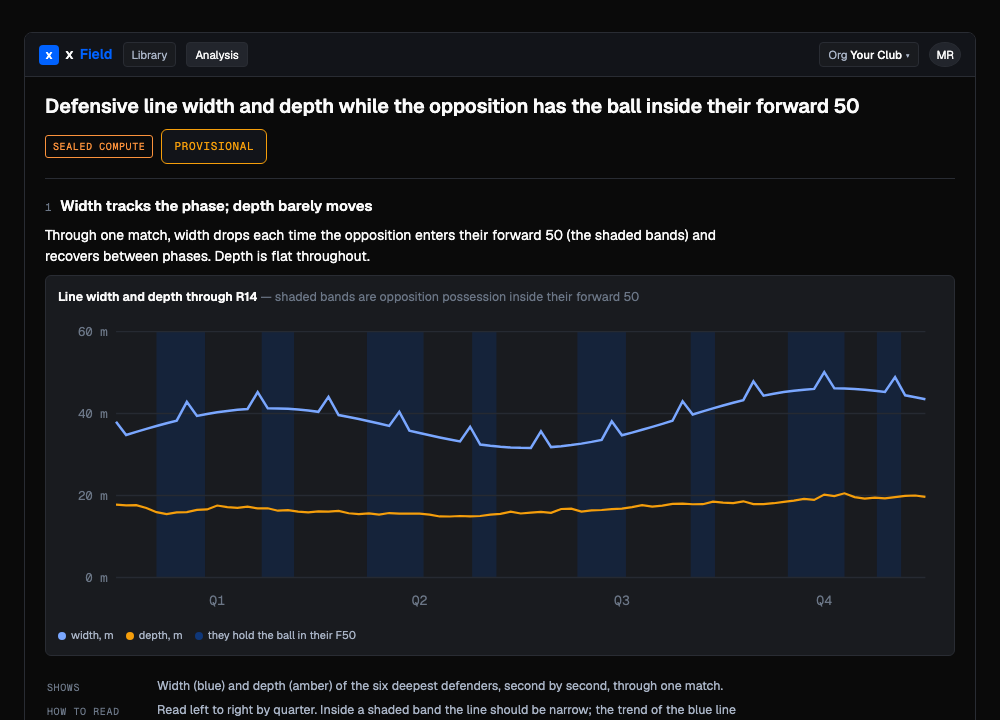Open the MR user avatar
The width and height of the screenshot is (1000, 720).
point(945,55)
